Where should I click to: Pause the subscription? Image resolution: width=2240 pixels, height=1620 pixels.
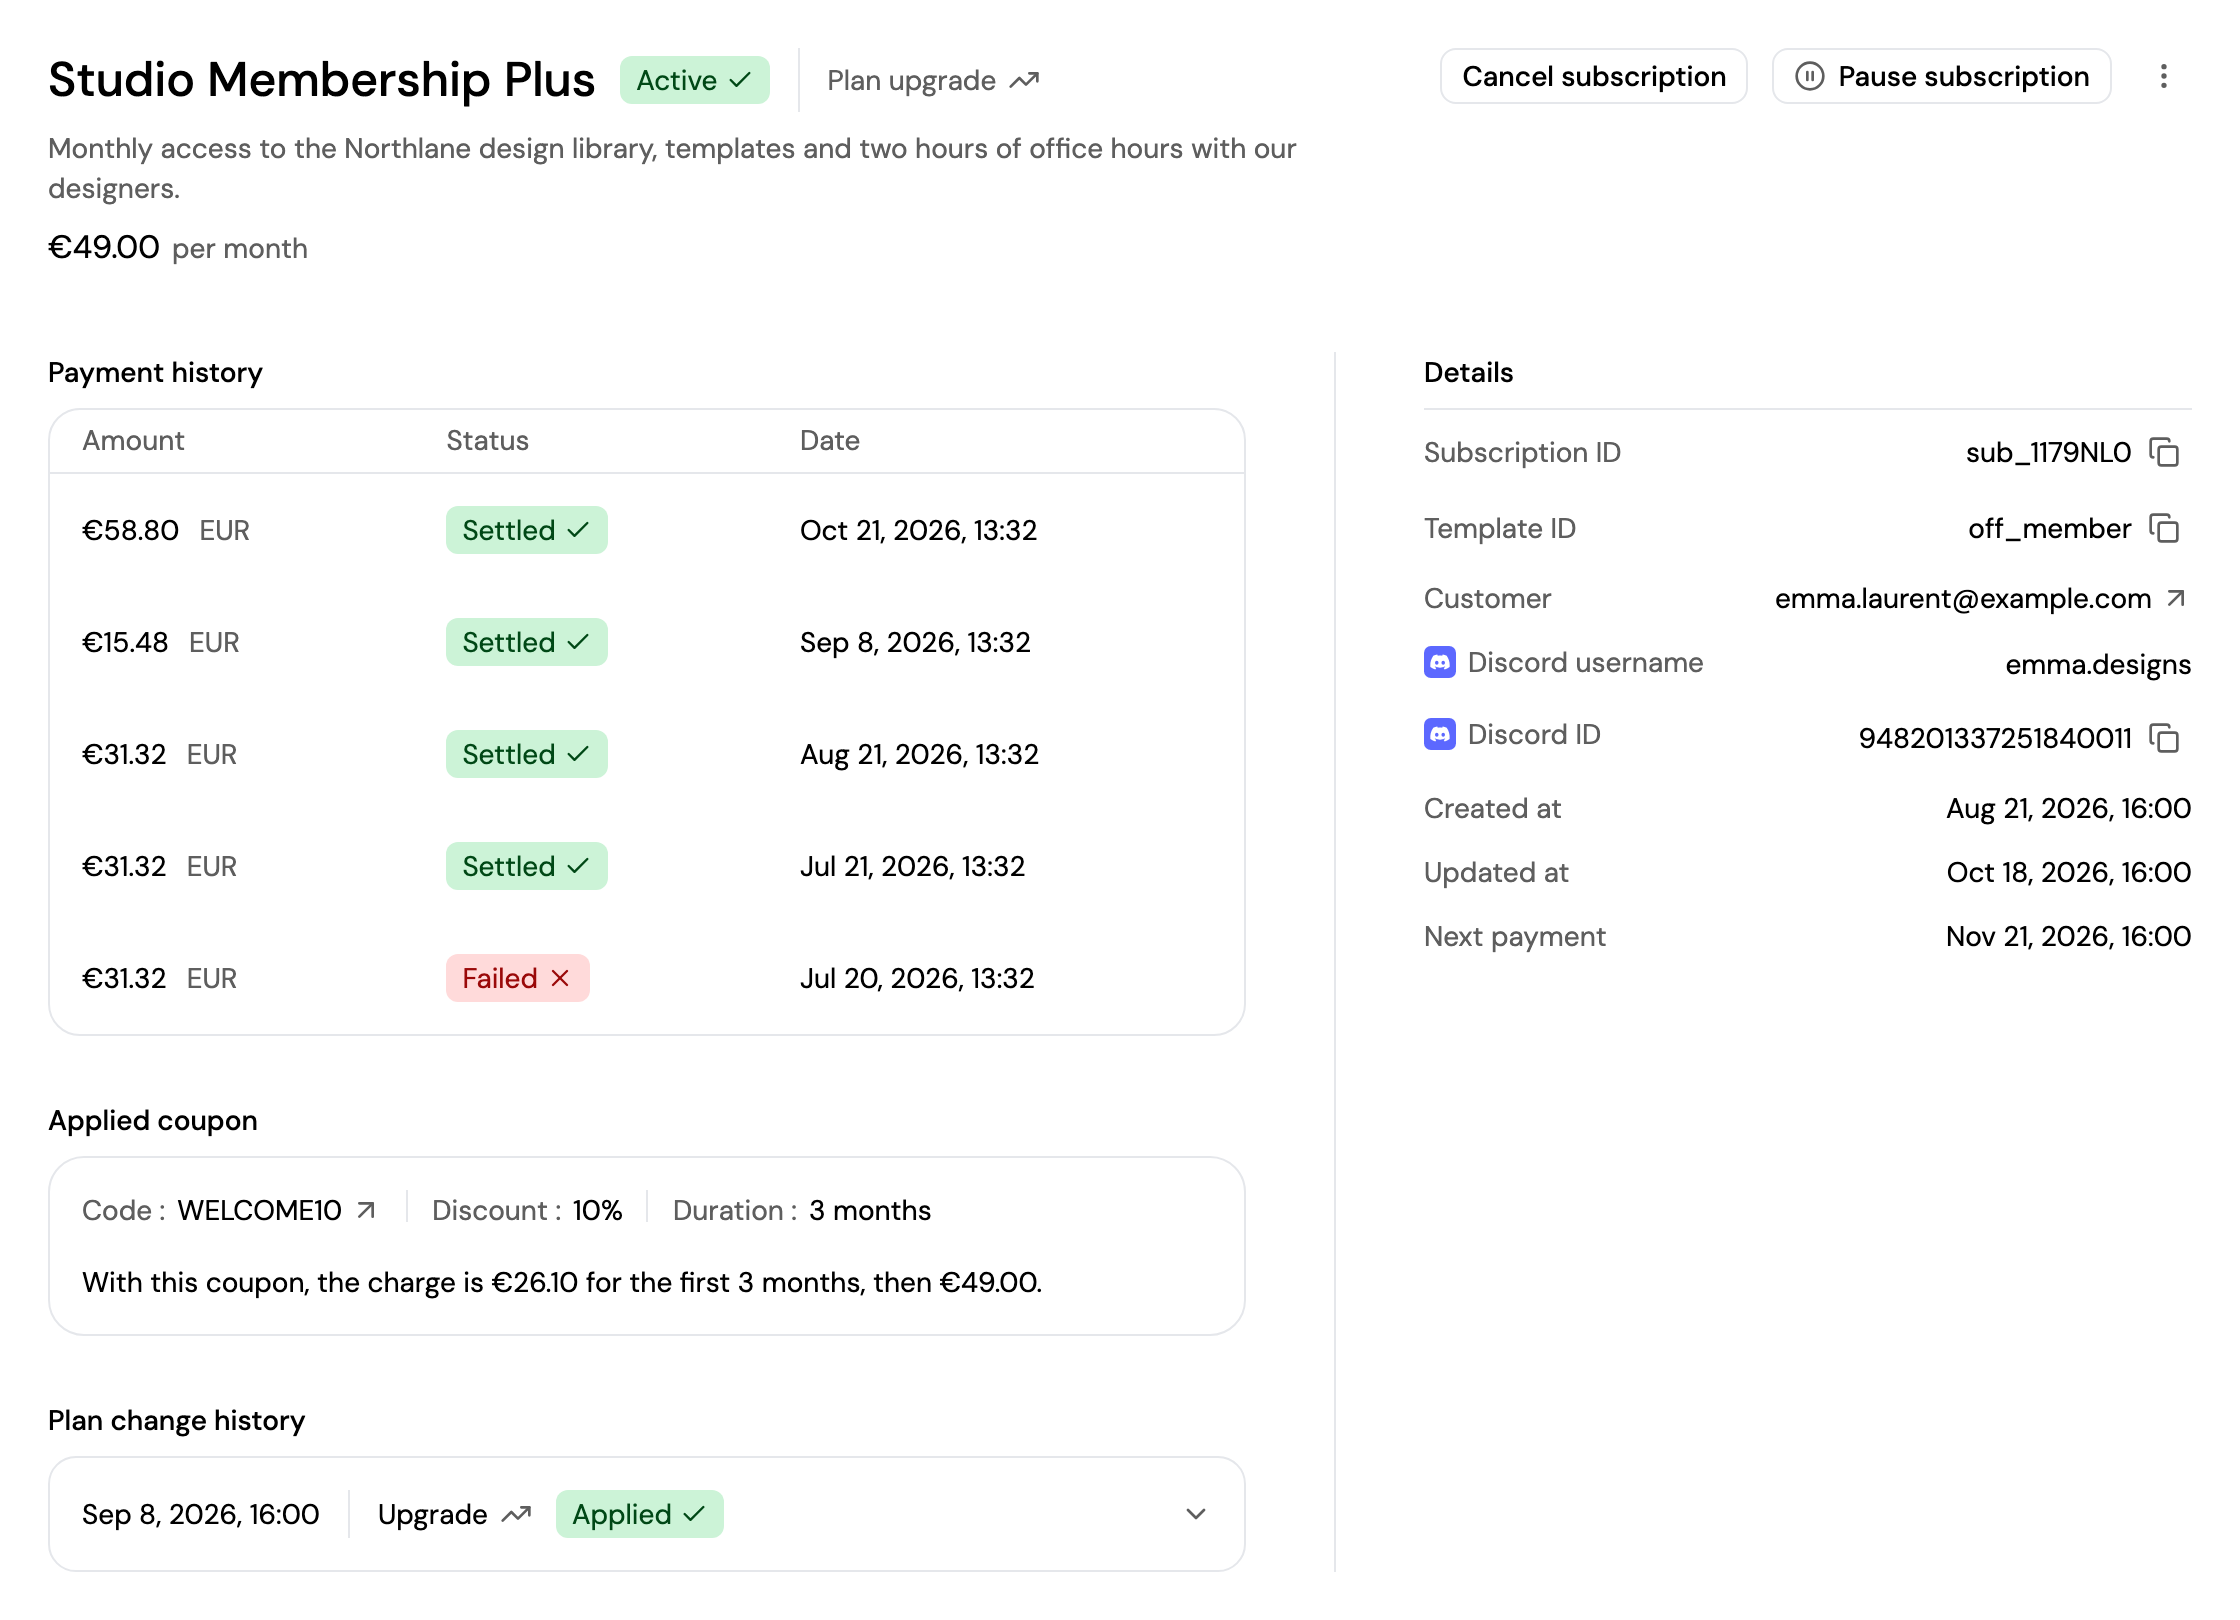click(x=1942, y=77)
